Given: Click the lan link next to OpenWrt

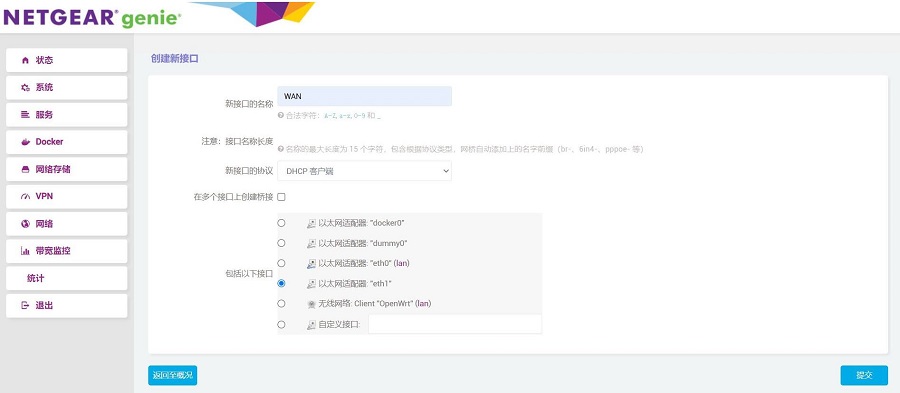Looking at the screenshot, I should (x=423, y=303).
